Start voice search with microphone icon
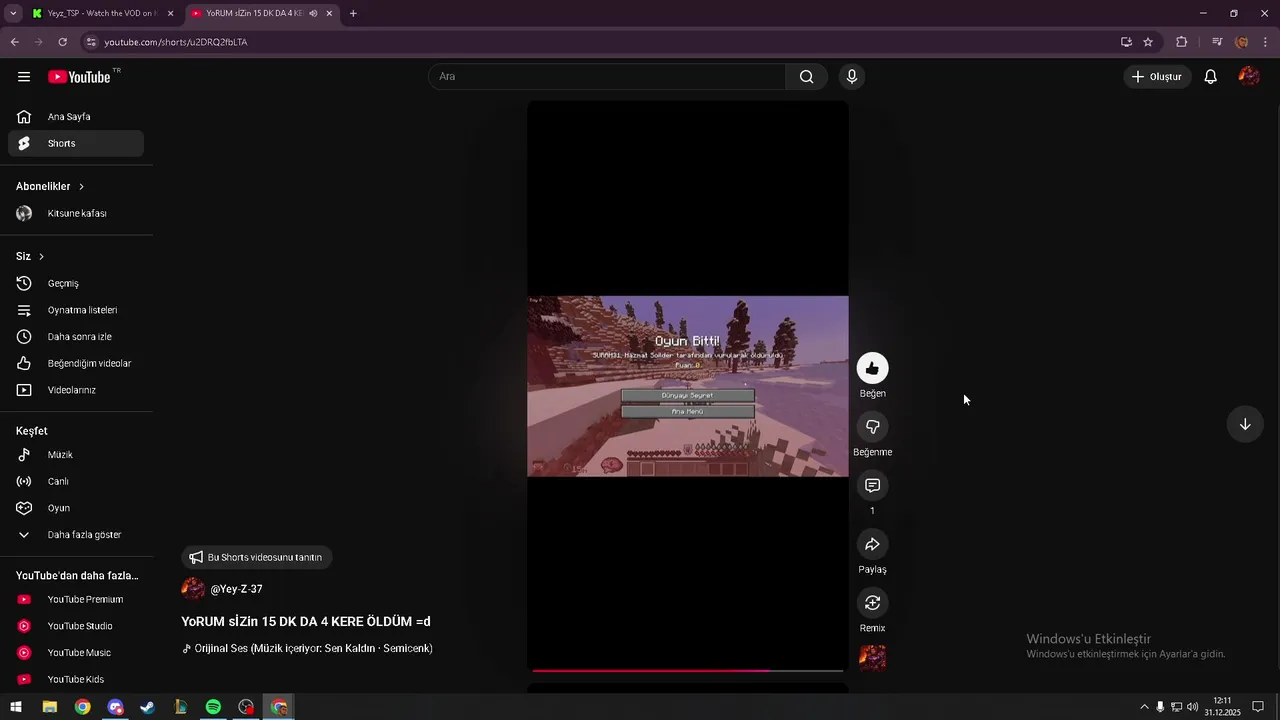Image resolution: width=1280 pixels, height=720 pixels. tap(852, 77)
